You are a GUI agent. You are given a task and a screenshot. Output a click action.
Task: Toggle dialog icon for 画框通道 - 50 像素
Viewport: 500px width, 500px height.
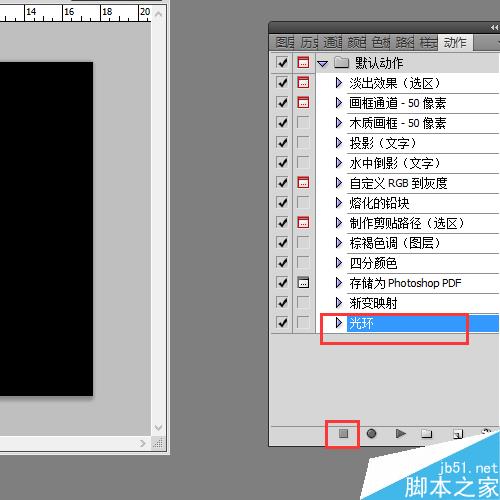pos(303,102)
